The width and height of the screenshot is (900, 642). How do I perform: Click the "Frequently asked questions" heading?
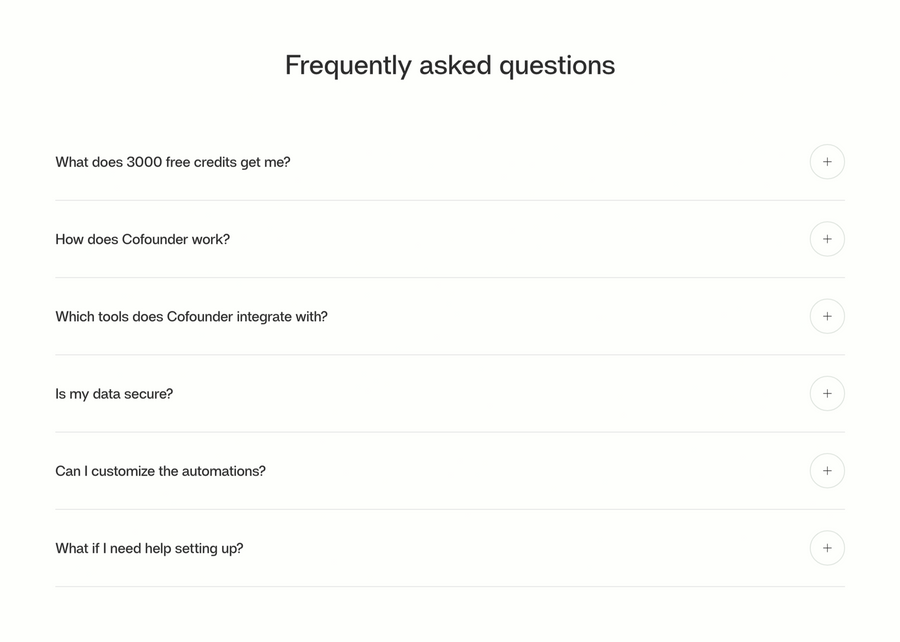(449, 65)
